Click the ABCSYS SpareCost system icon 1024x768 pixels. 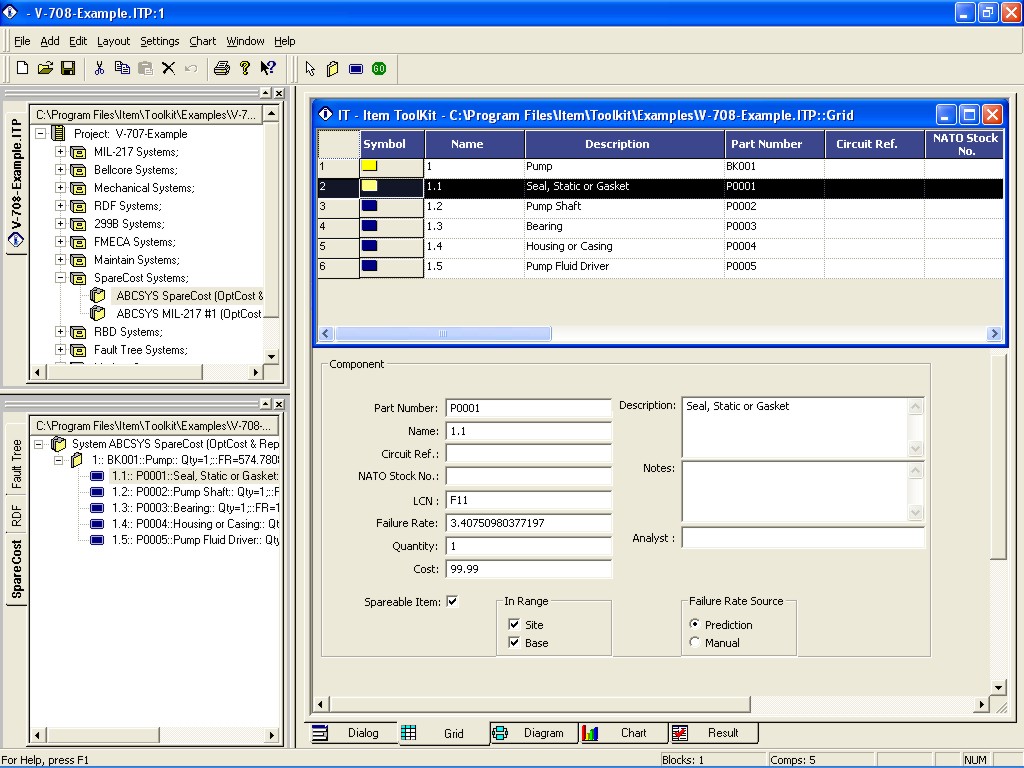tap(97, 295)
